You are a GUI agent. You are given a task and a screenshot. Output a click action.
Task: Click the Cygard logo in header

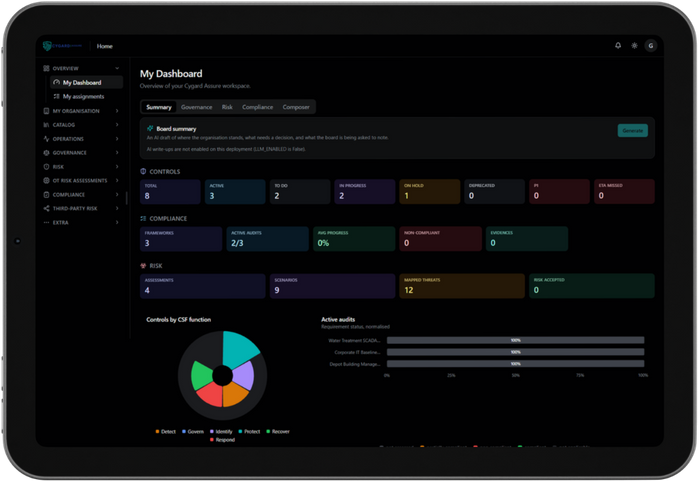tap(62, 46)
